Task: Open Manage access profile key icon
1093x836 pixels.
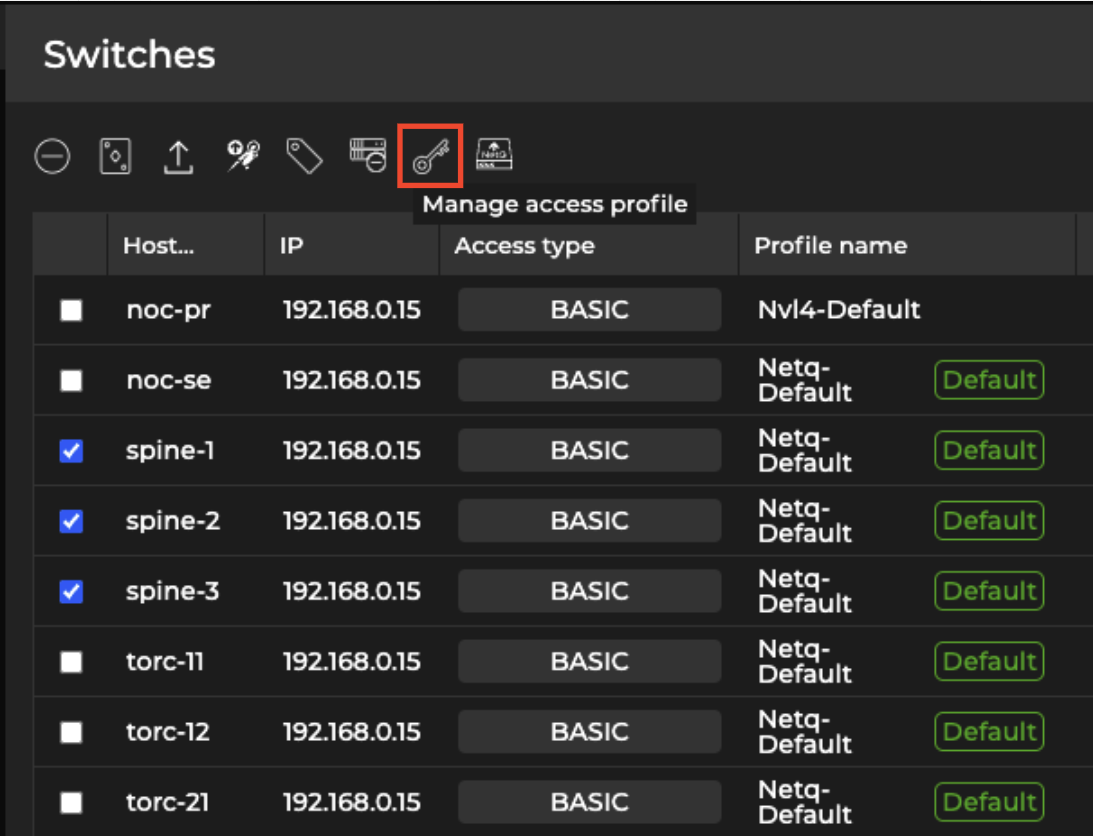Action: 430,156
